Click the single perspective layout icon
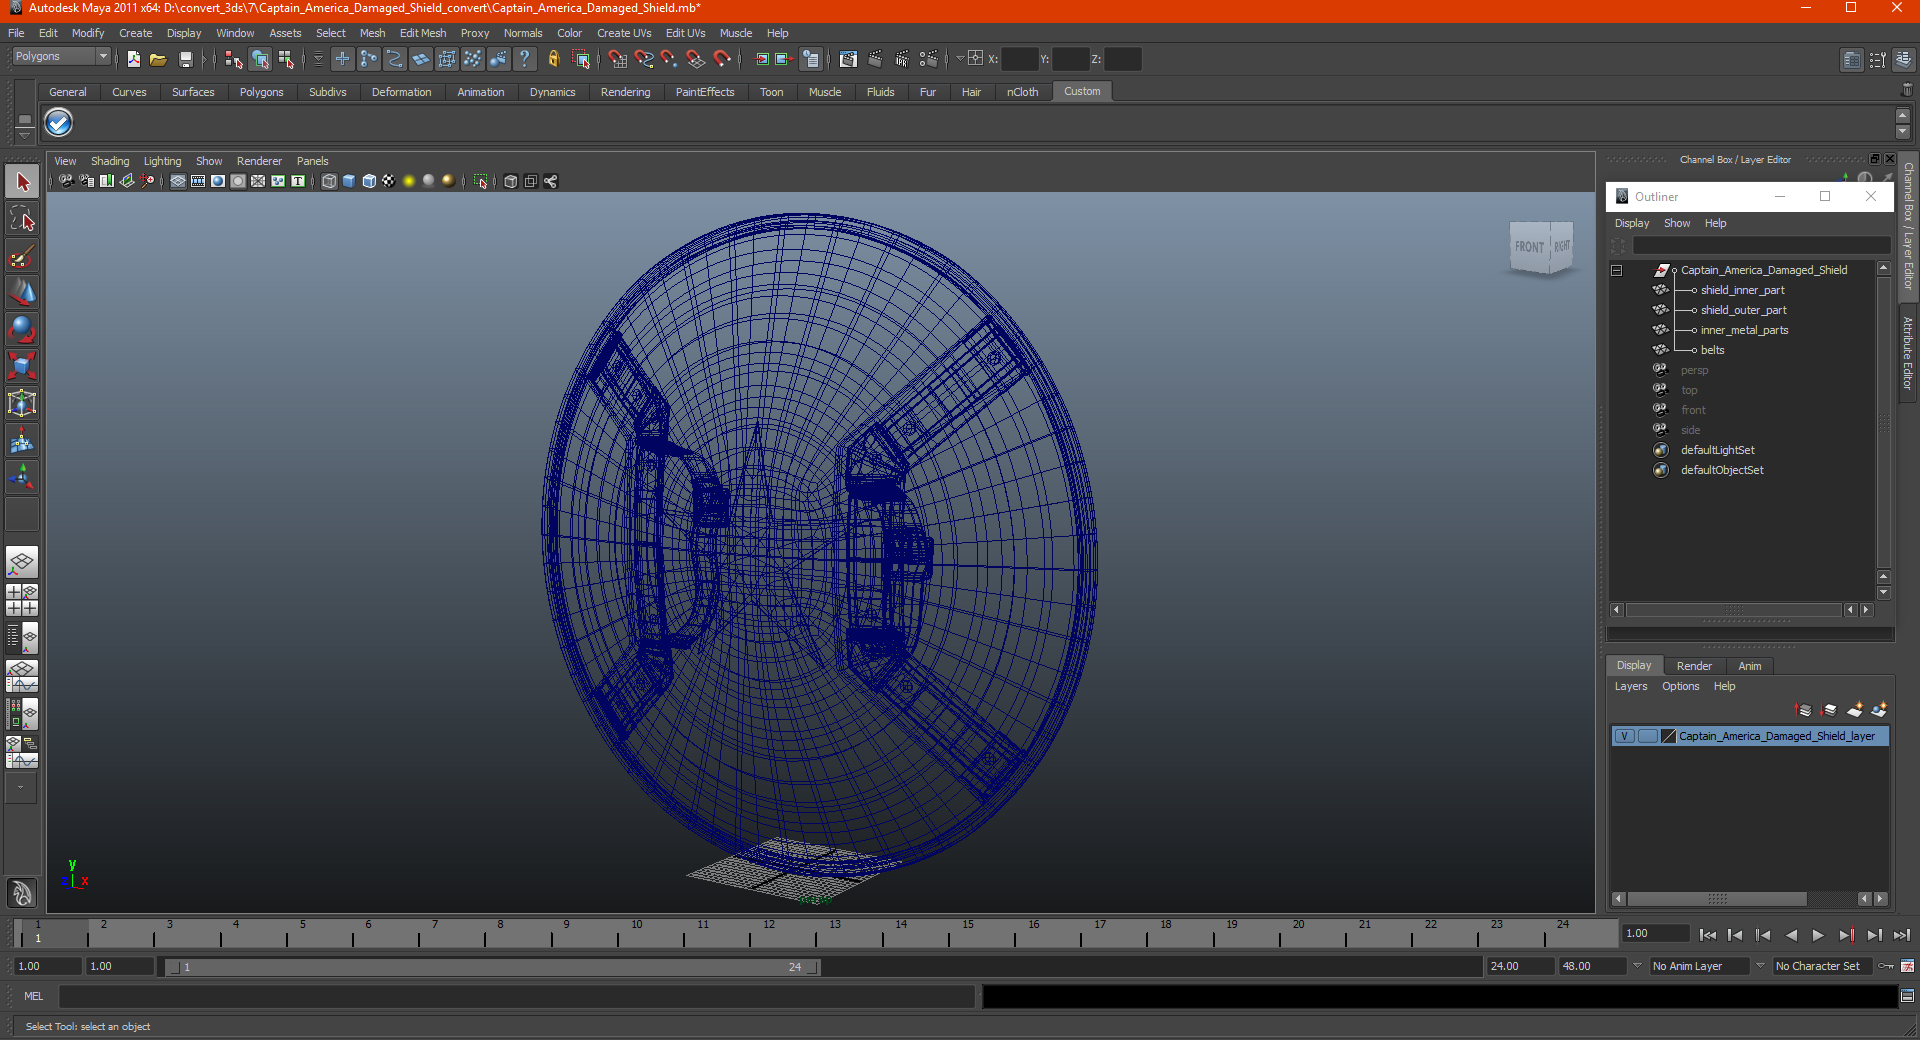 pos(22,562)
